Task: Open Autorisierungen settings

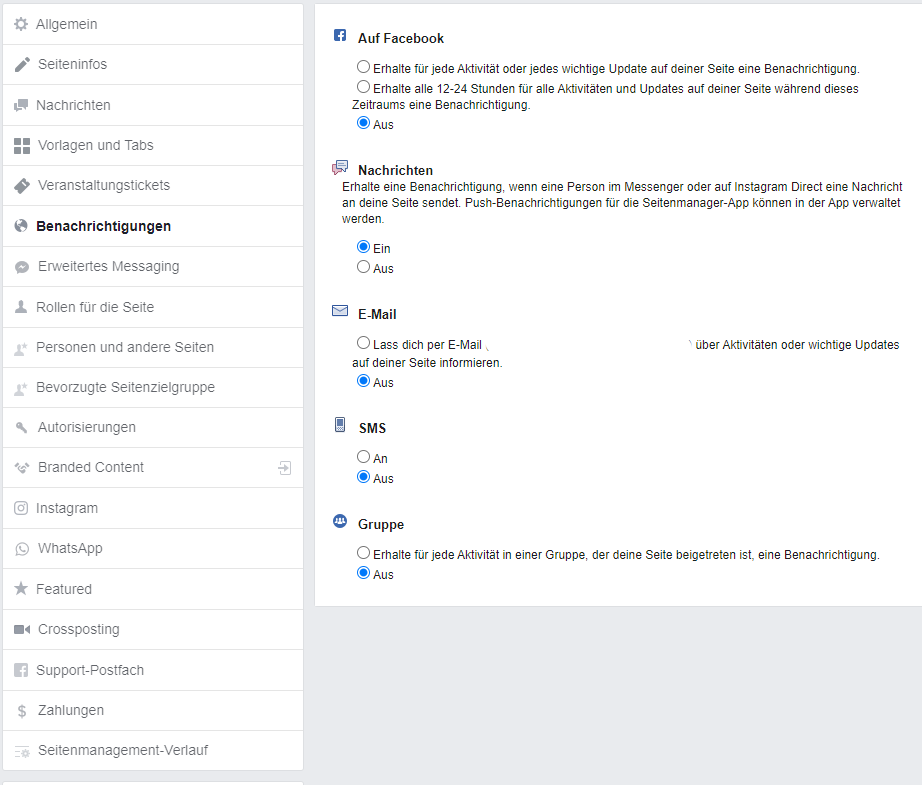Action: pos(153,427)
